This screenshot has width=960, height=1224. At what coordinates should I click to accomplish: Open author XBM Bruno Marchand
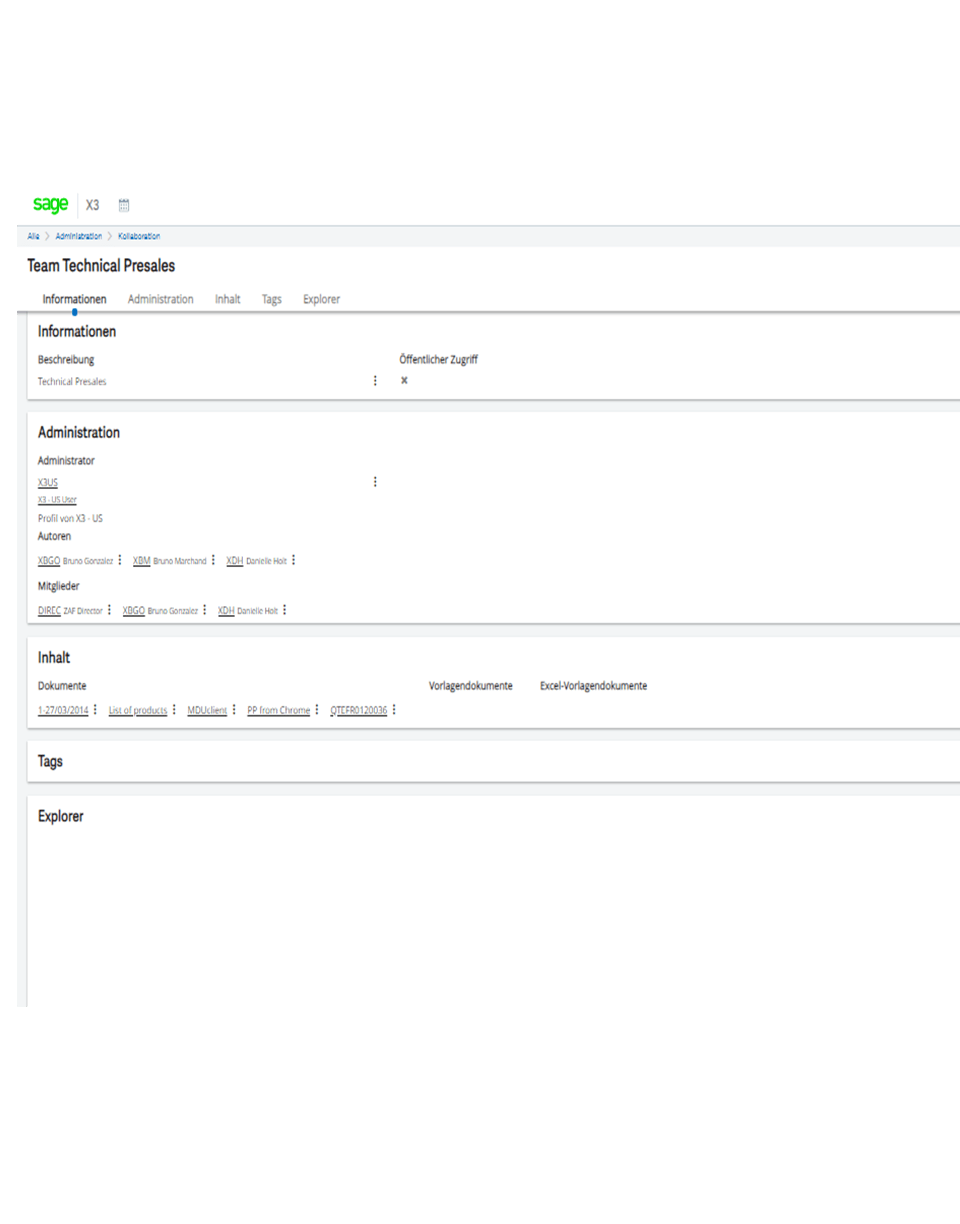point(169,561)
